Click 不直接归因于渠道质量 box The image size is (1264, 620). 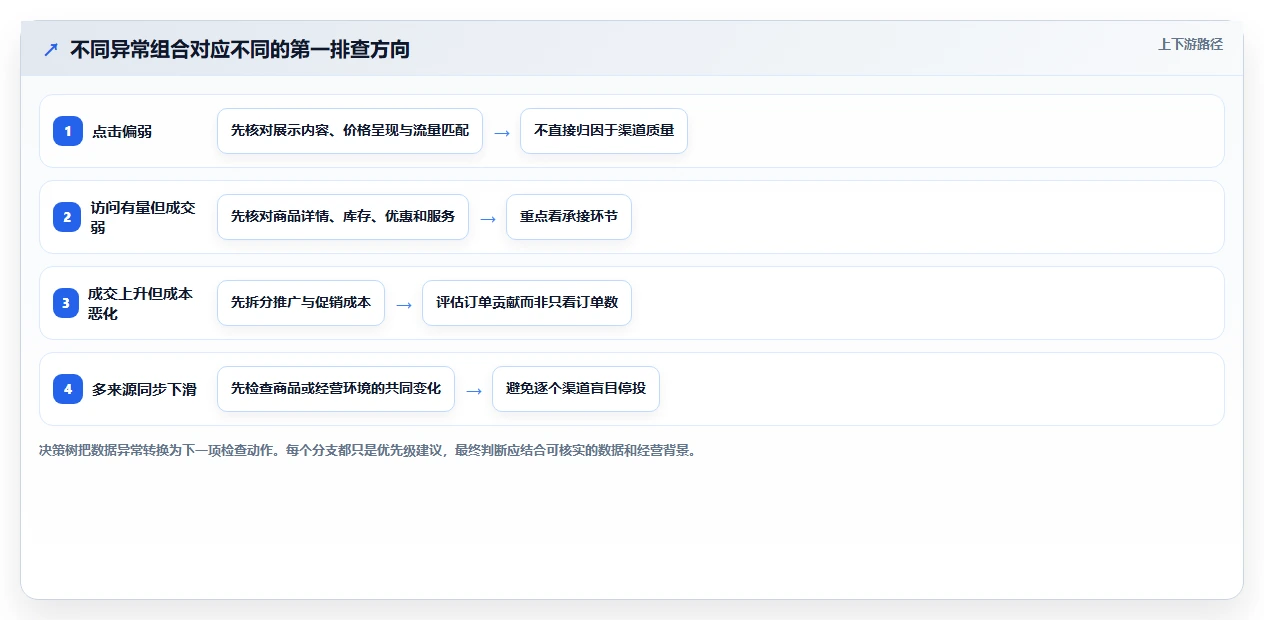click(604, 131)
